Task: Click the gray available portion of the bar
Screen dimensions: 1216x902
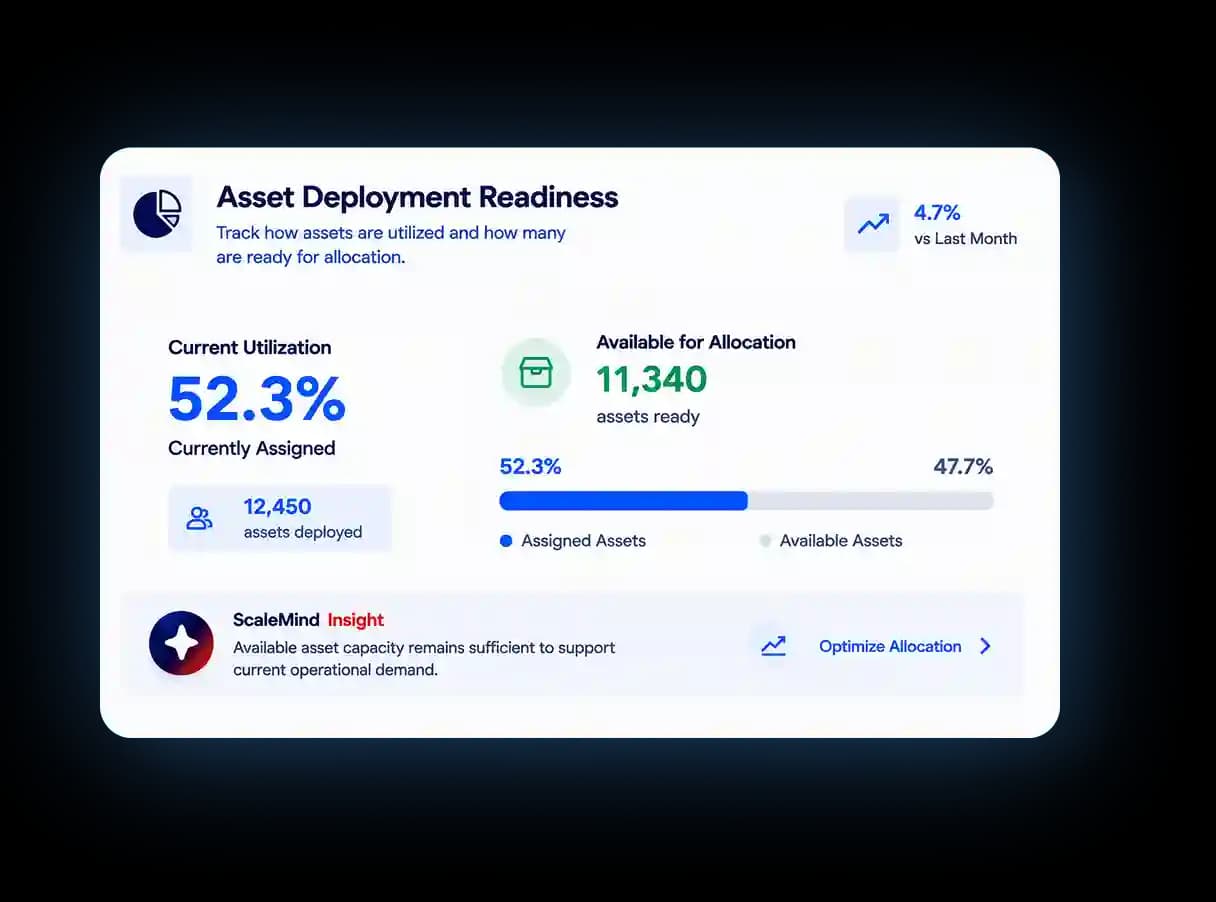Action: point(871,501)
